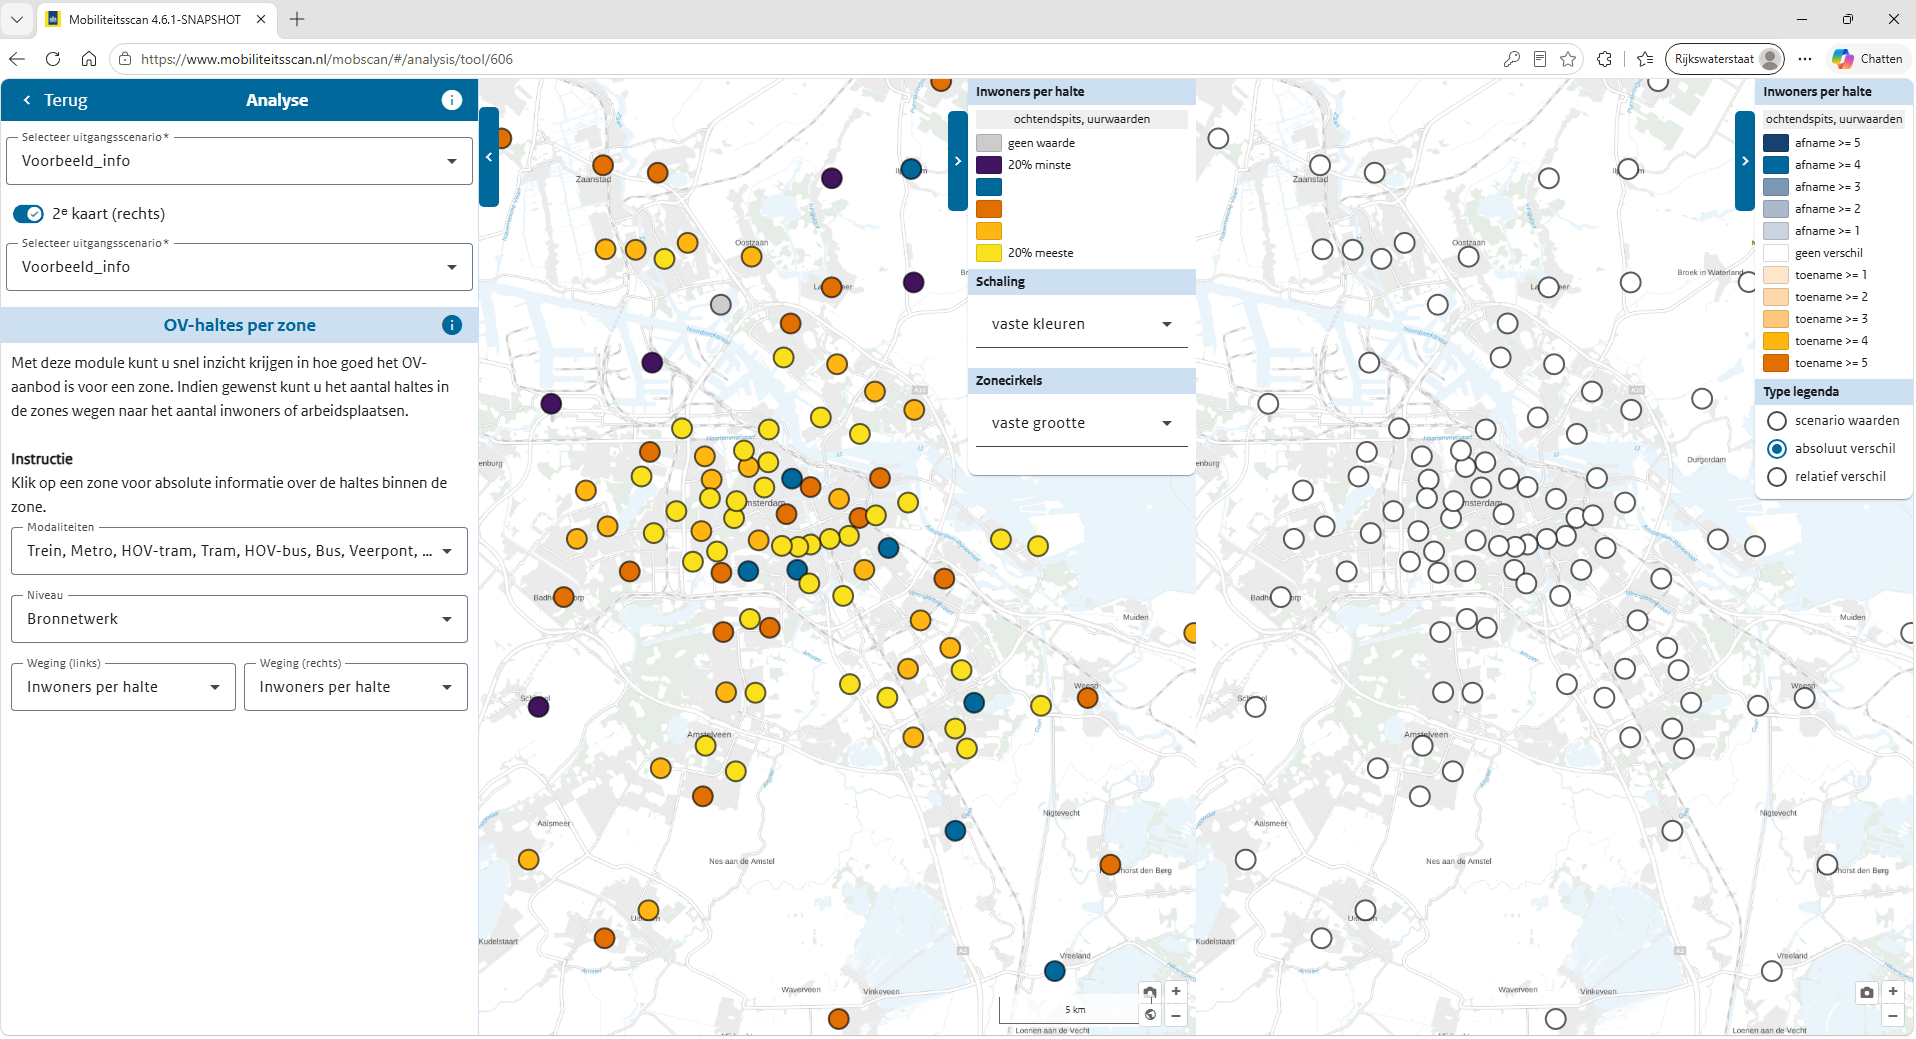1916x1039 pixels.
Task: Click the browser address bar URL
Action: pos(327,59)
